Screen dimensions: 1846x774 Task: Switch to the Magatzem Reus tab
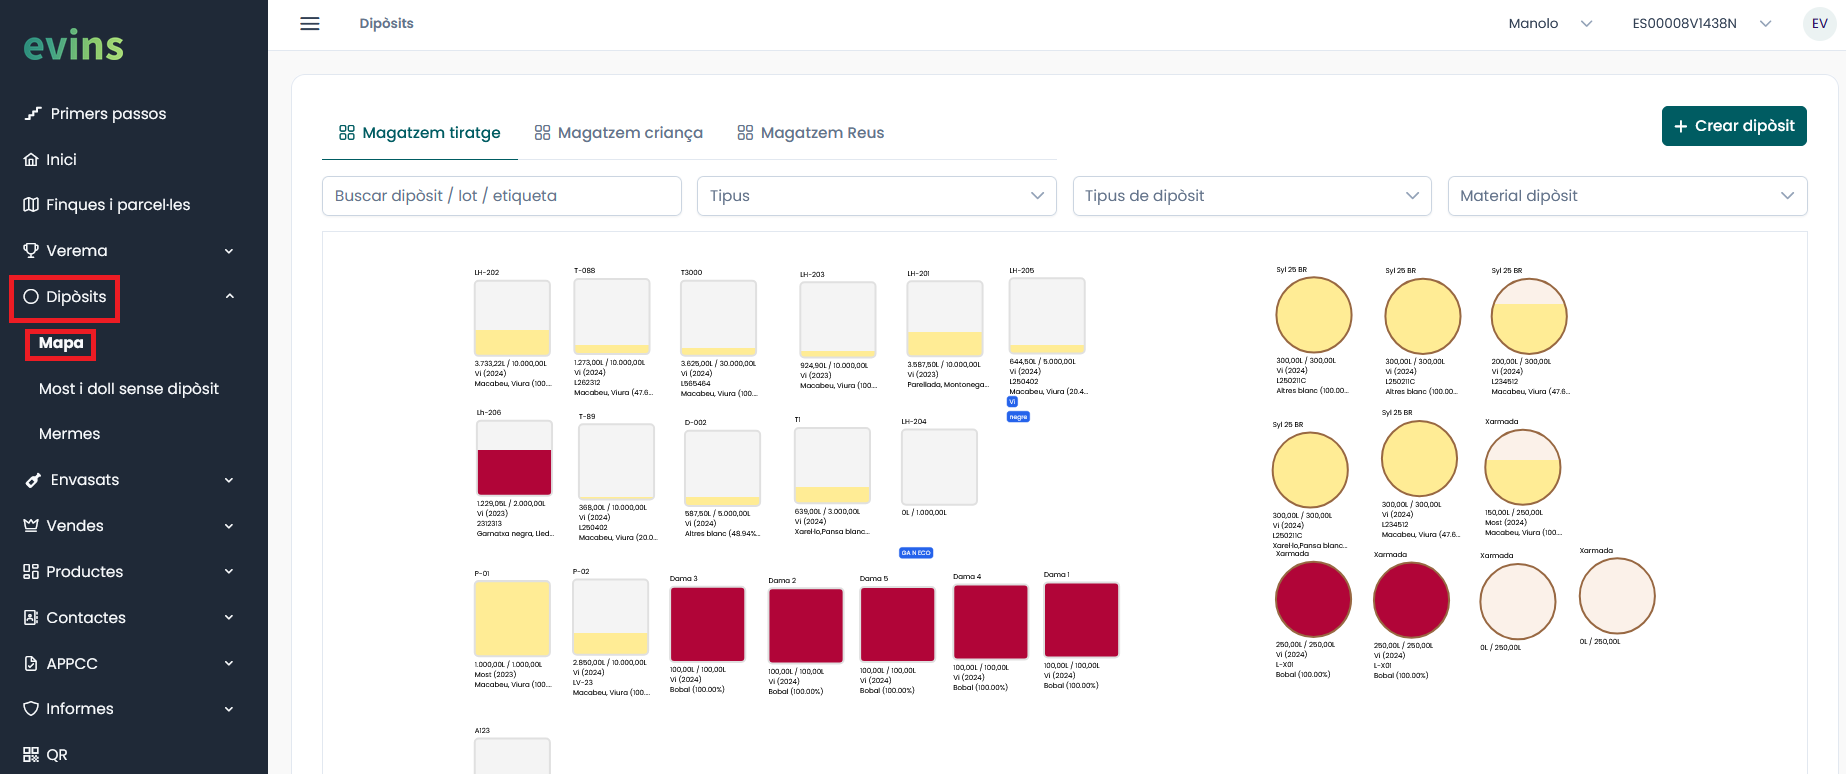click(811, 133)
